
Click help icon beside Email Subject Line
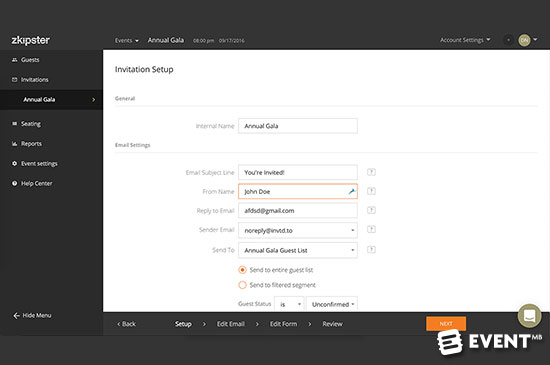point(371,172)
